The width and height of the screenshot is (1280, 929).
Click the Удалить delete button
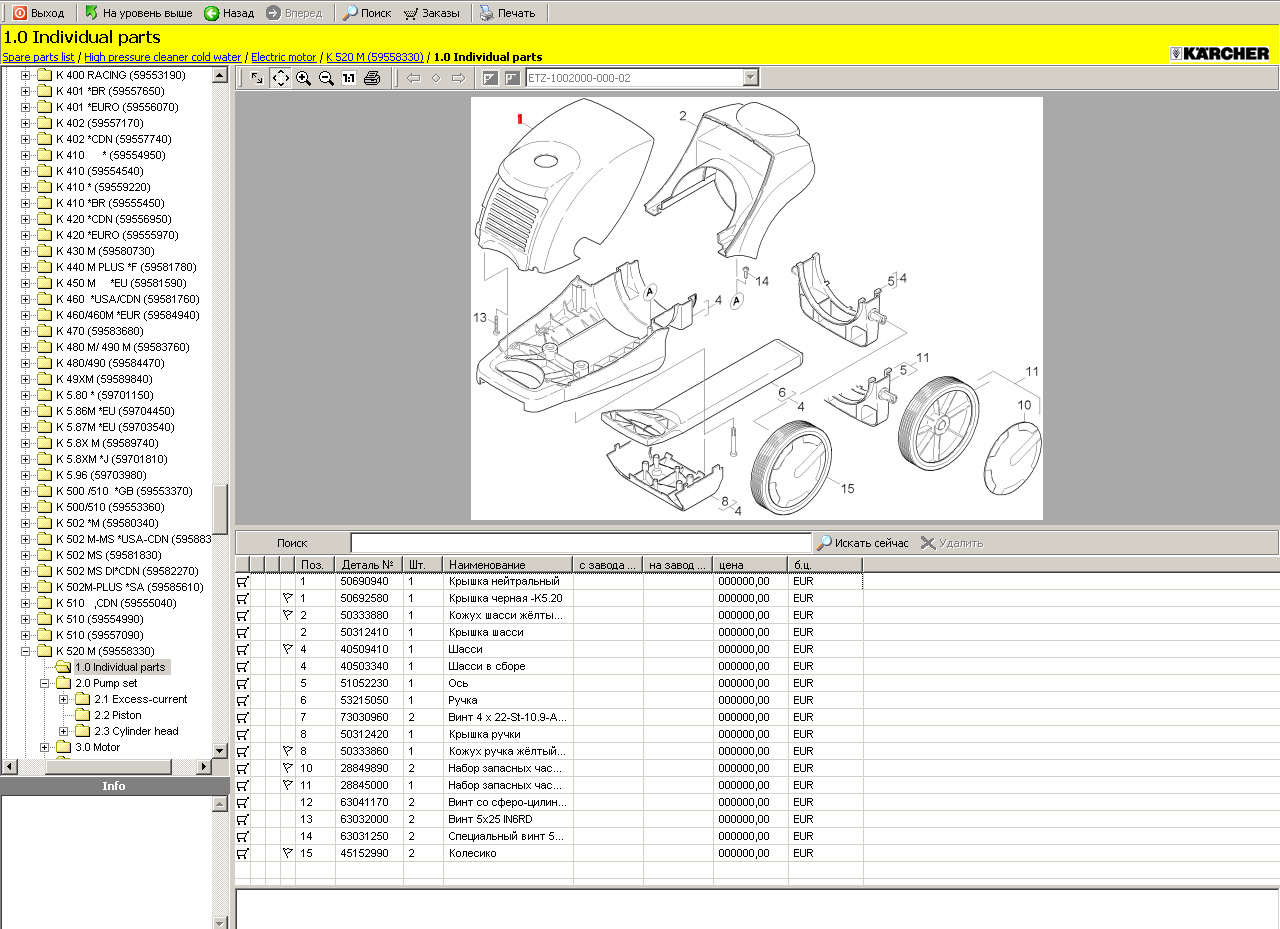click(952, 543)
